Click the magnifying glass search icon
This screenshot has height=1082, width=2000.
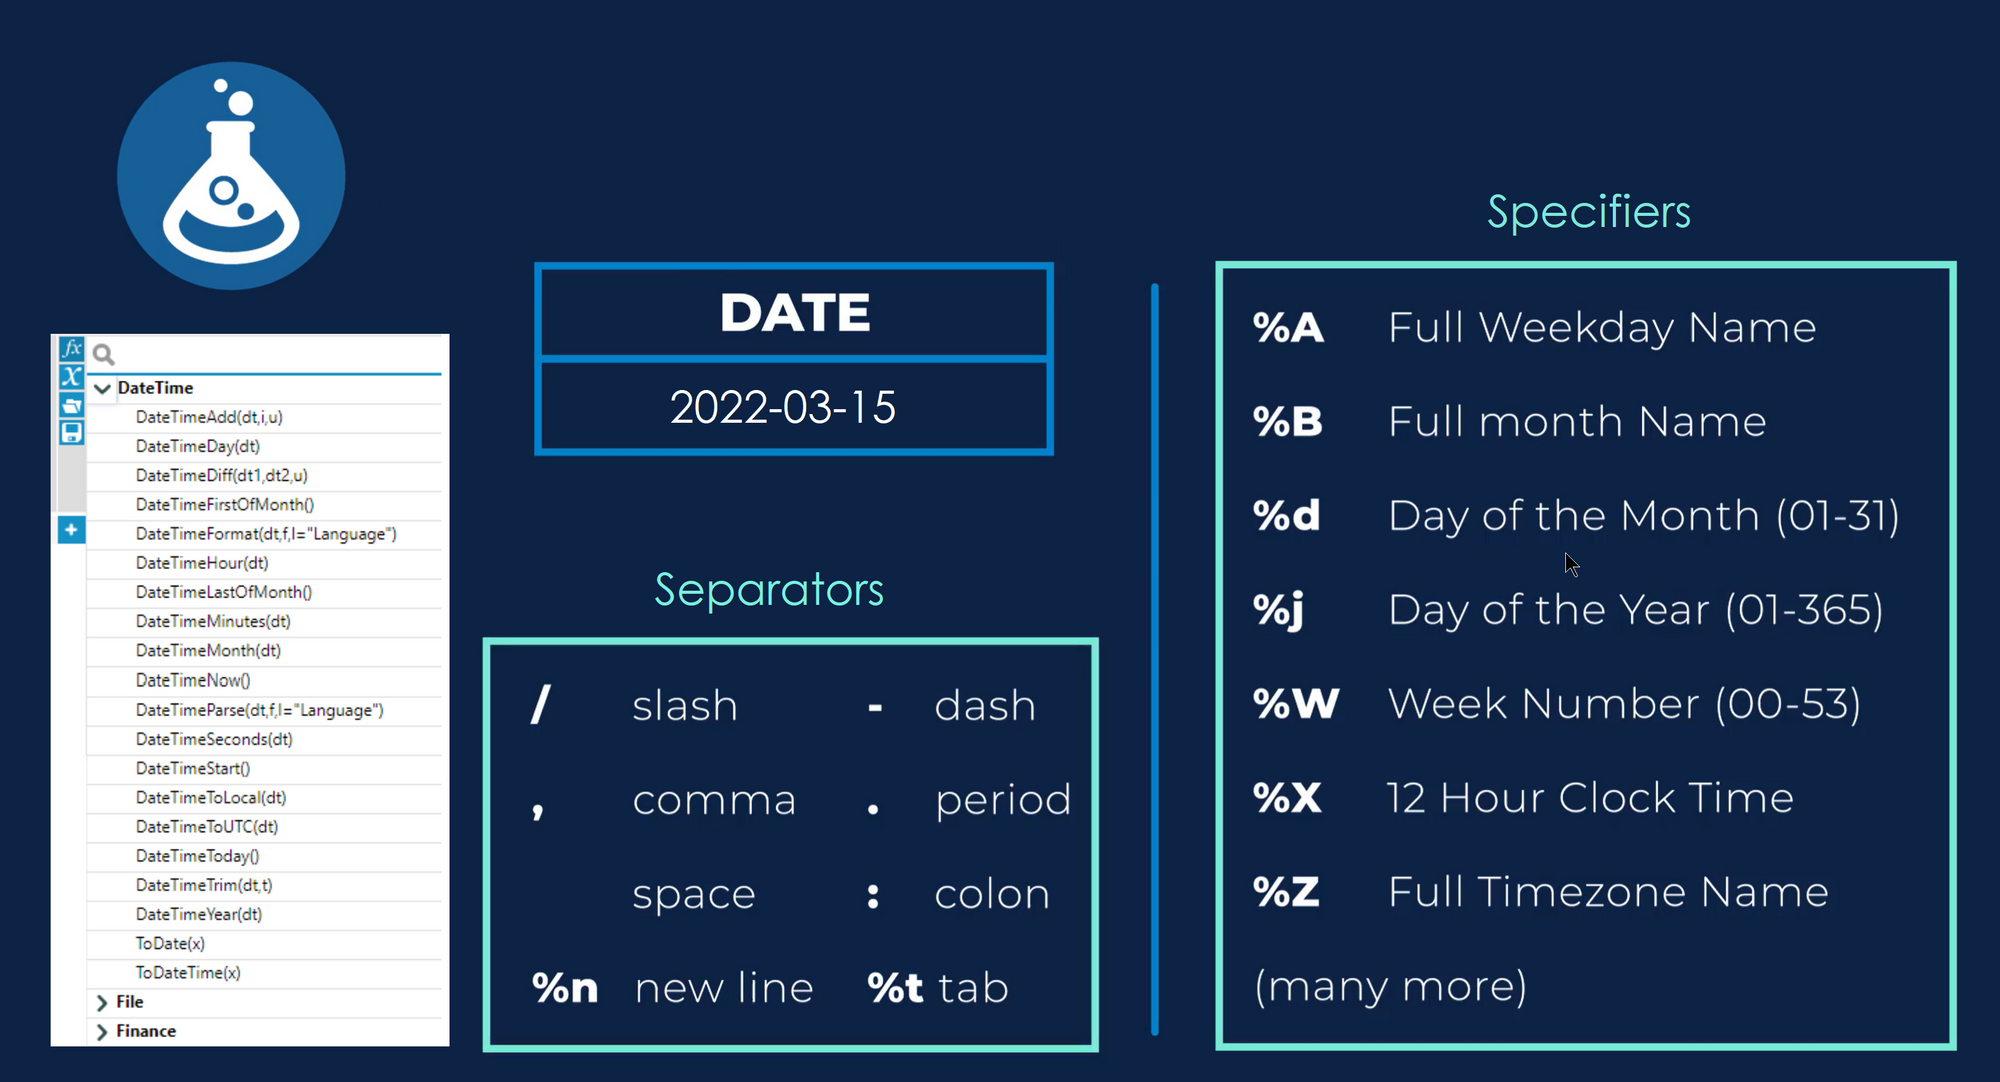click(103, 354)
